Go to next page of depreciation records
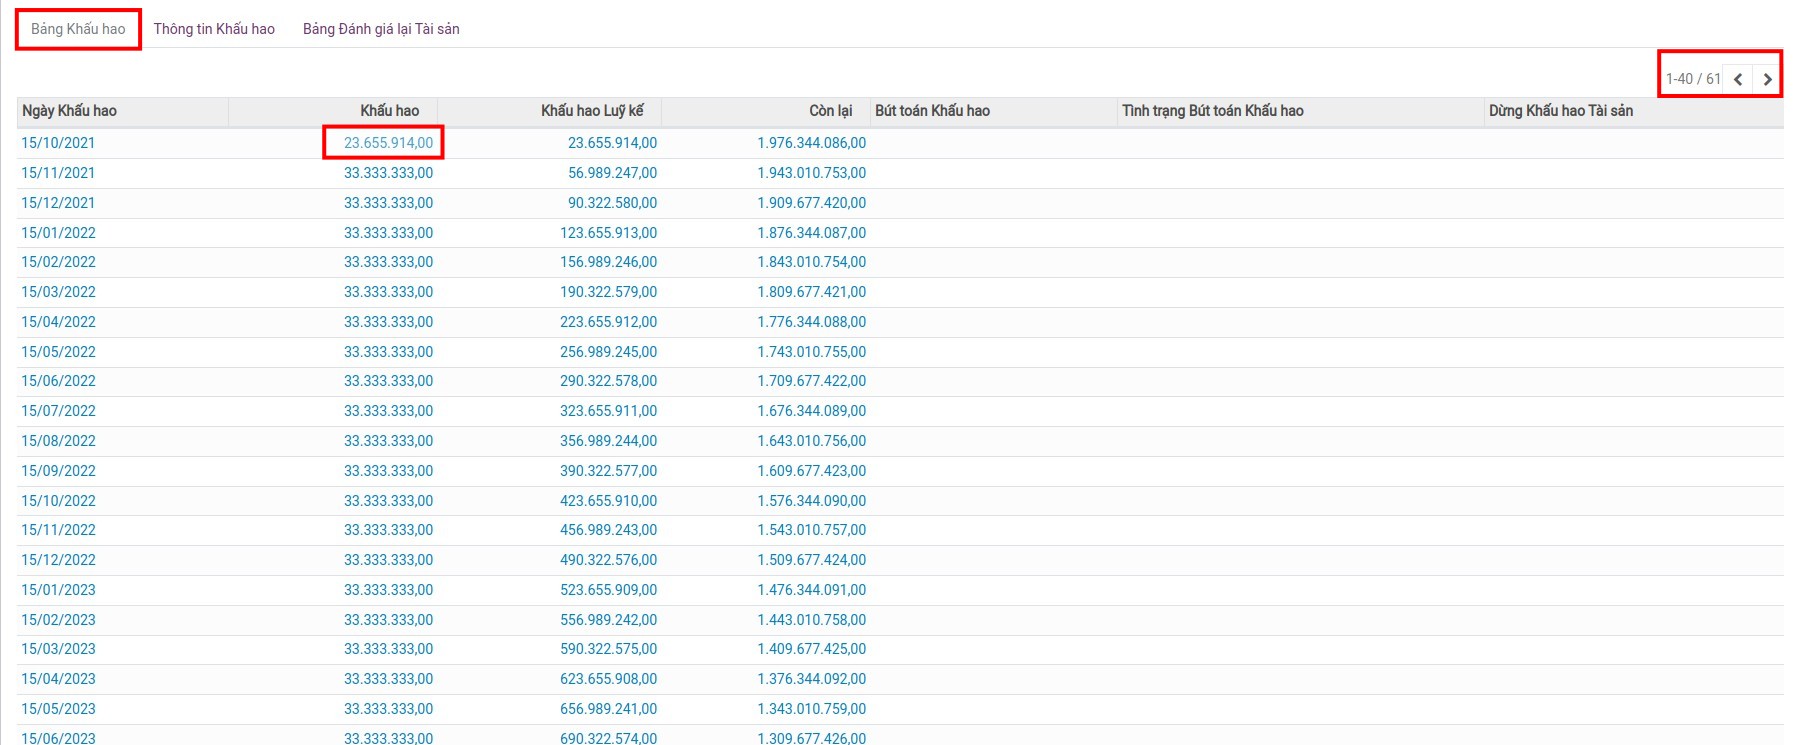1799x745 pixels. coord(1767,79)
